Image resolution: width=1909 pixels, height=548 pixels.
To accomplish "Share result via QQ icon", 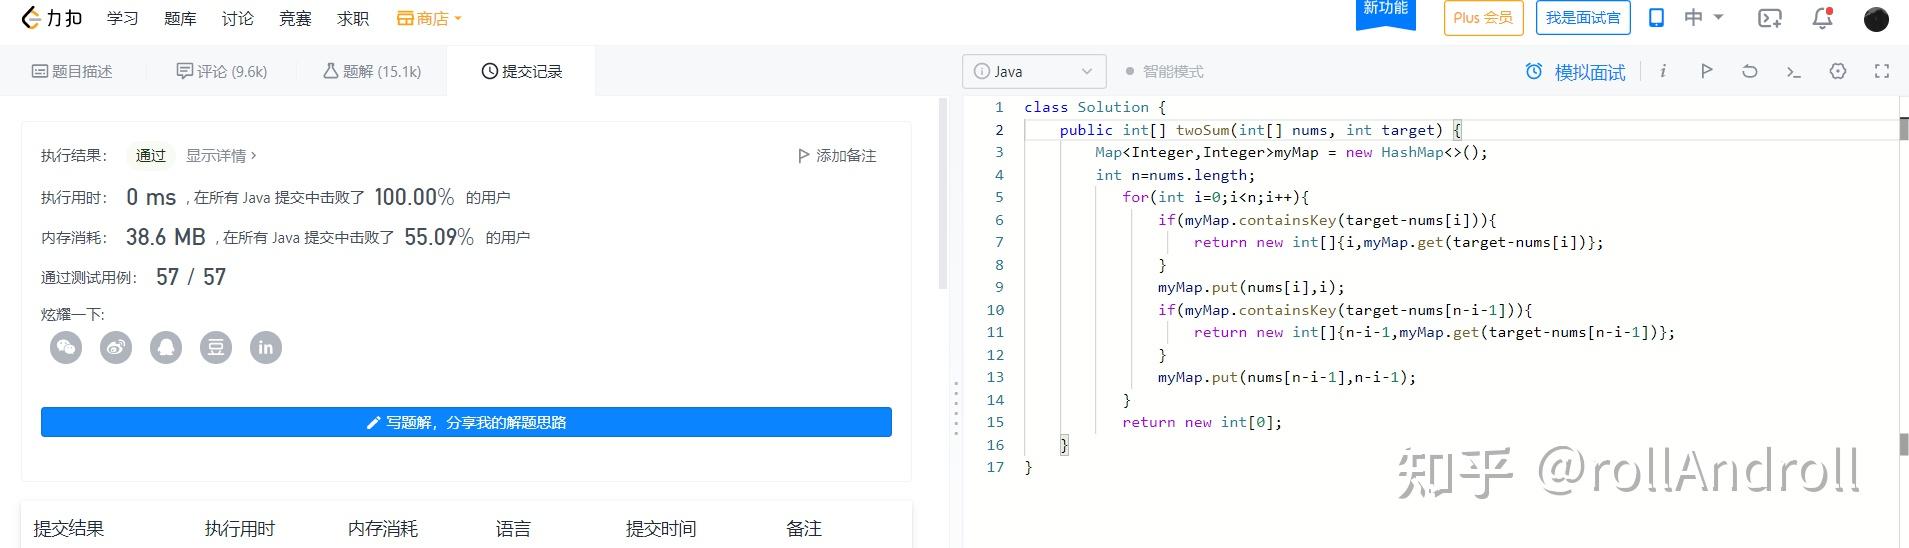I will point(166,347).
